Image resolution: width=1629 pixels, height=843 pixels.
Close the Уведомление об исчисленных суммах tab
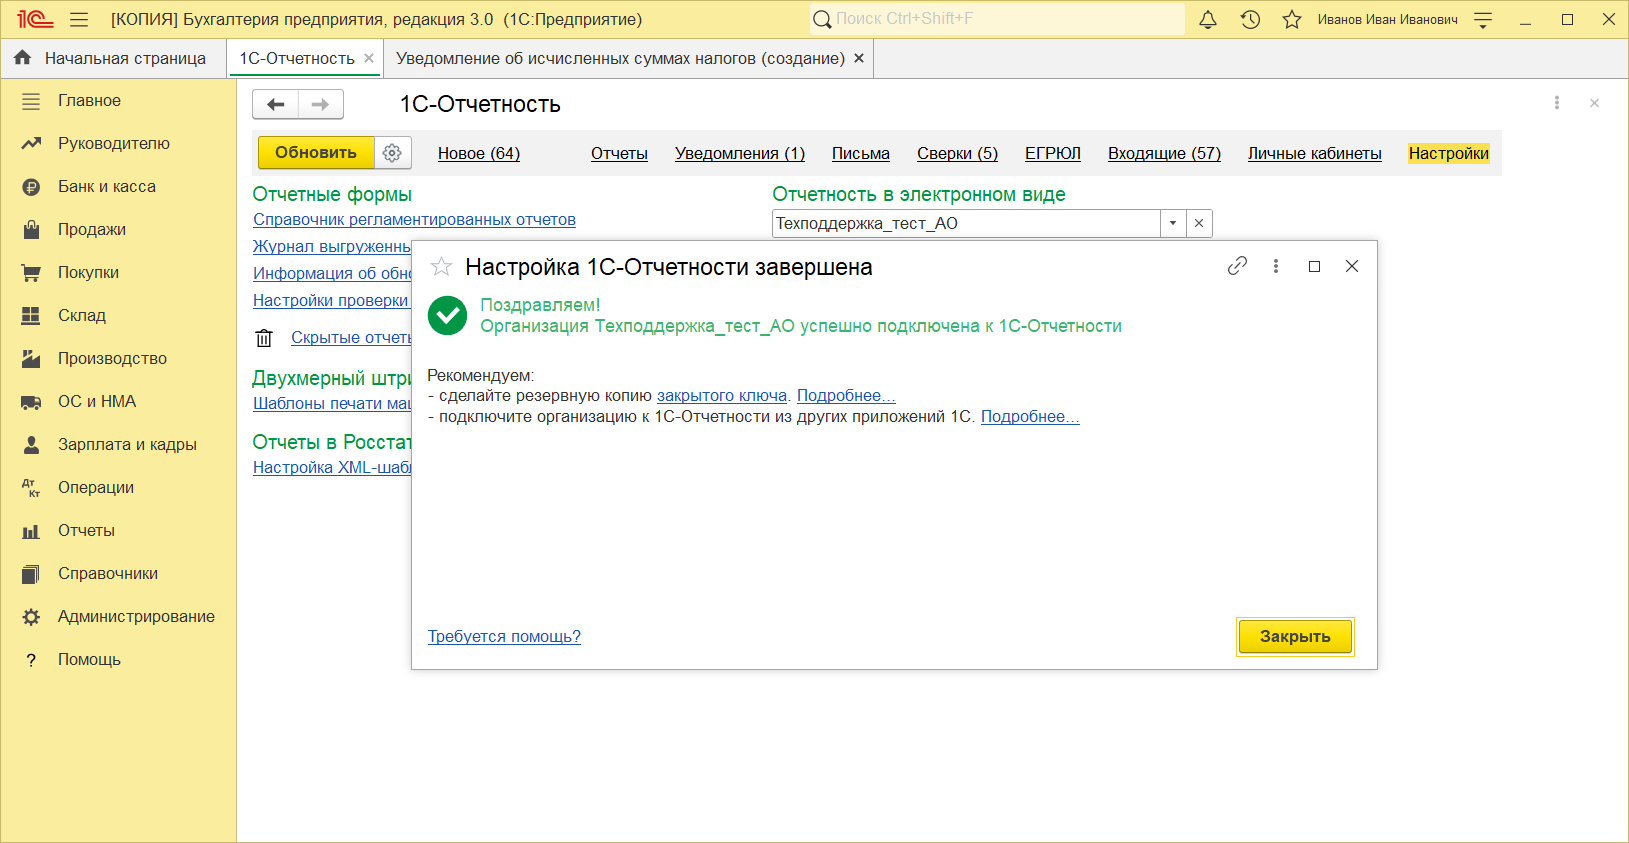[859, 58]
